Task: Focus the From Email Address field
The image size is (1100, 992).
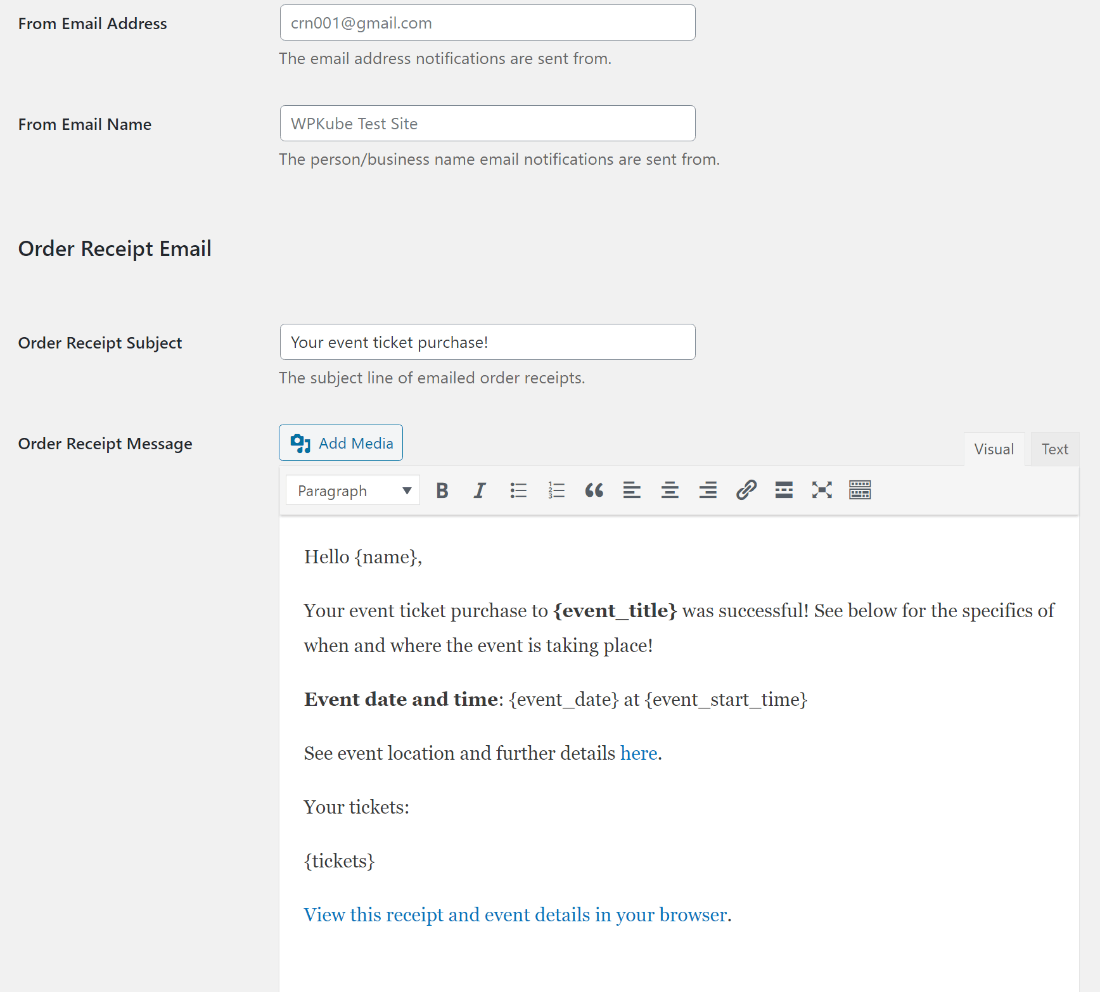Action: (488, 23)
